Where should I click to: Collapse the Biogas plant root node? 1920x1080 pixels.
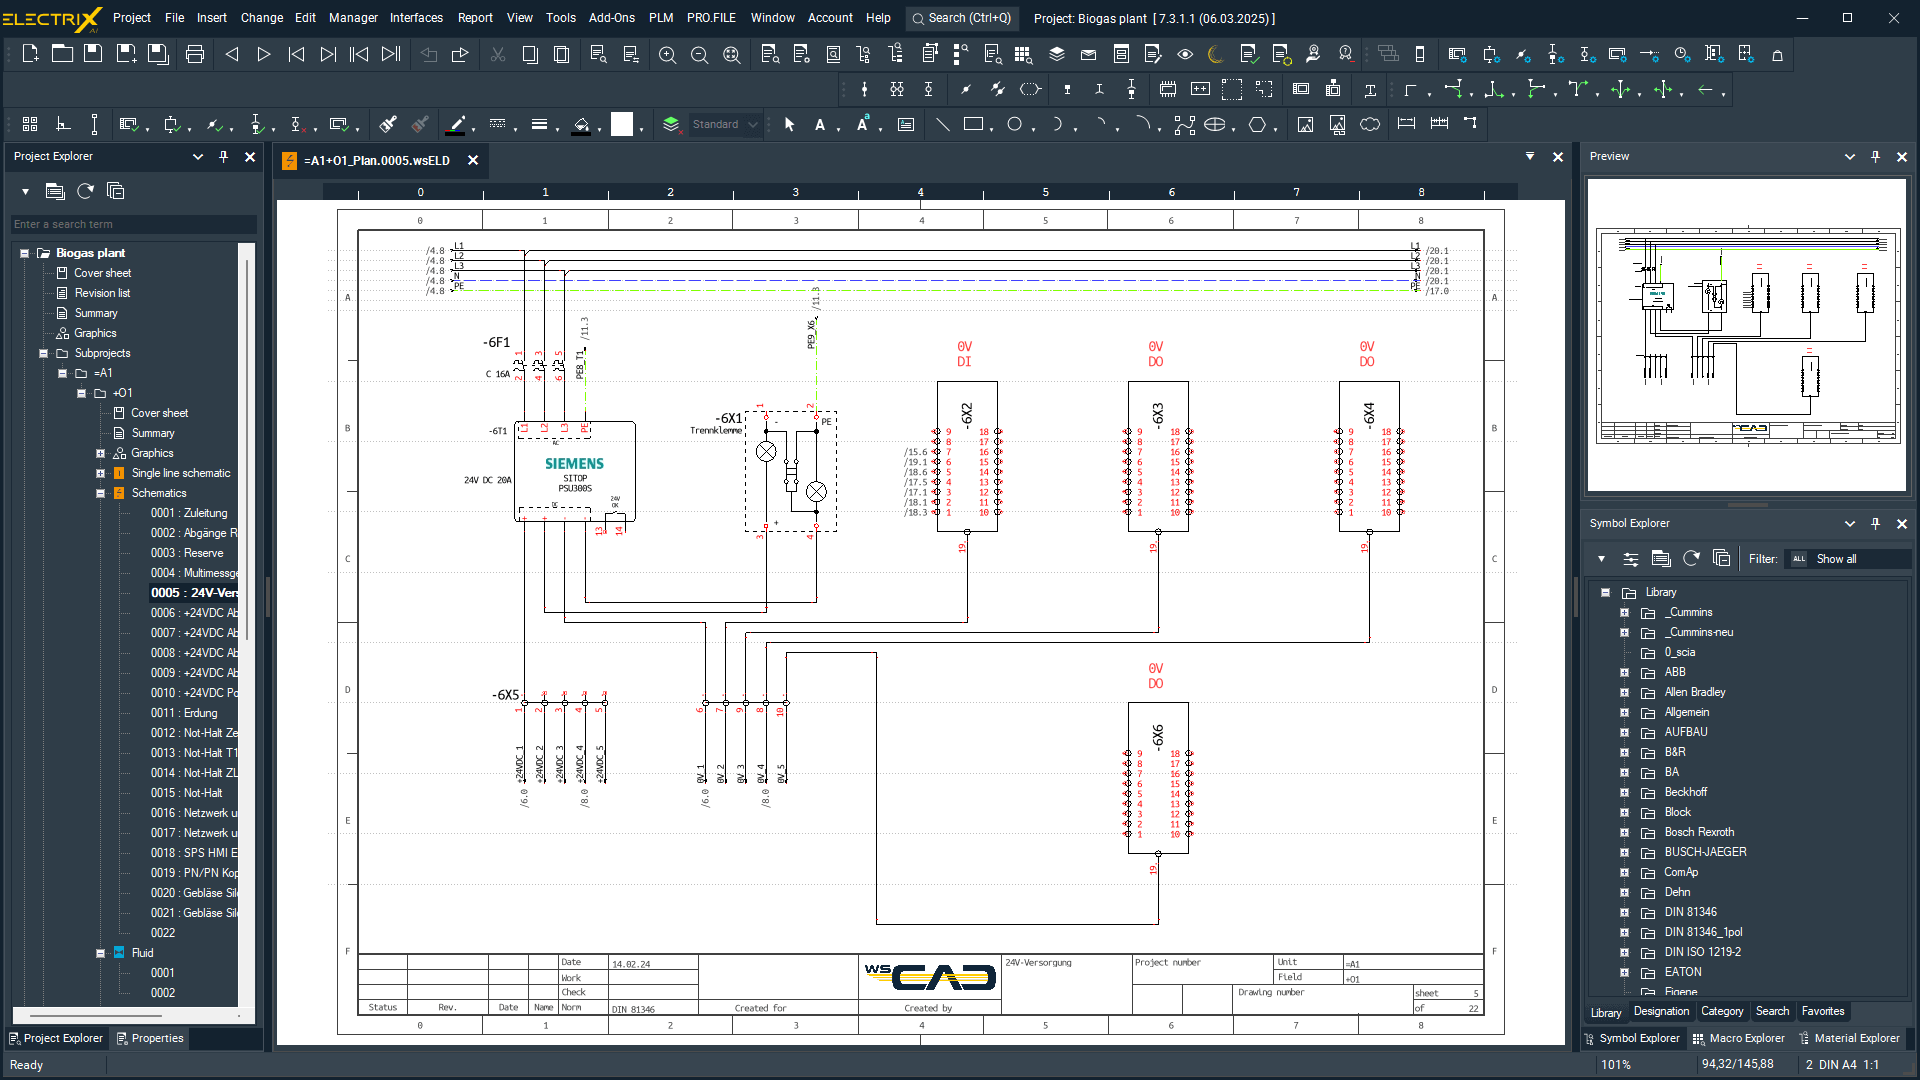(x=25, y=253)
